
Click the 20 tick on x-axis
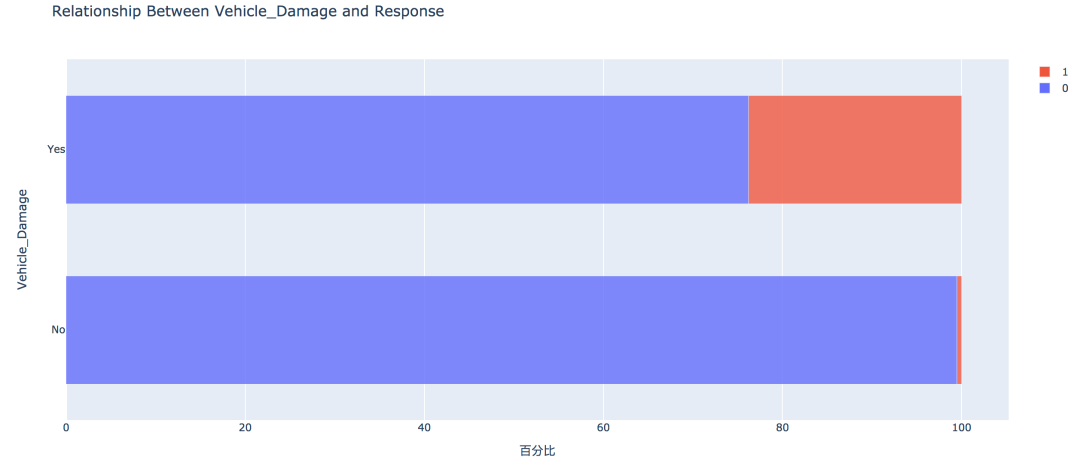pos(245,428)
